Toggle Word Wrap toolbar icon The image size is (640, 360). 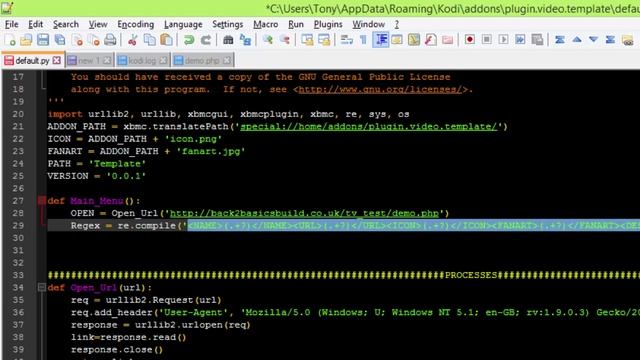point(347,40)
